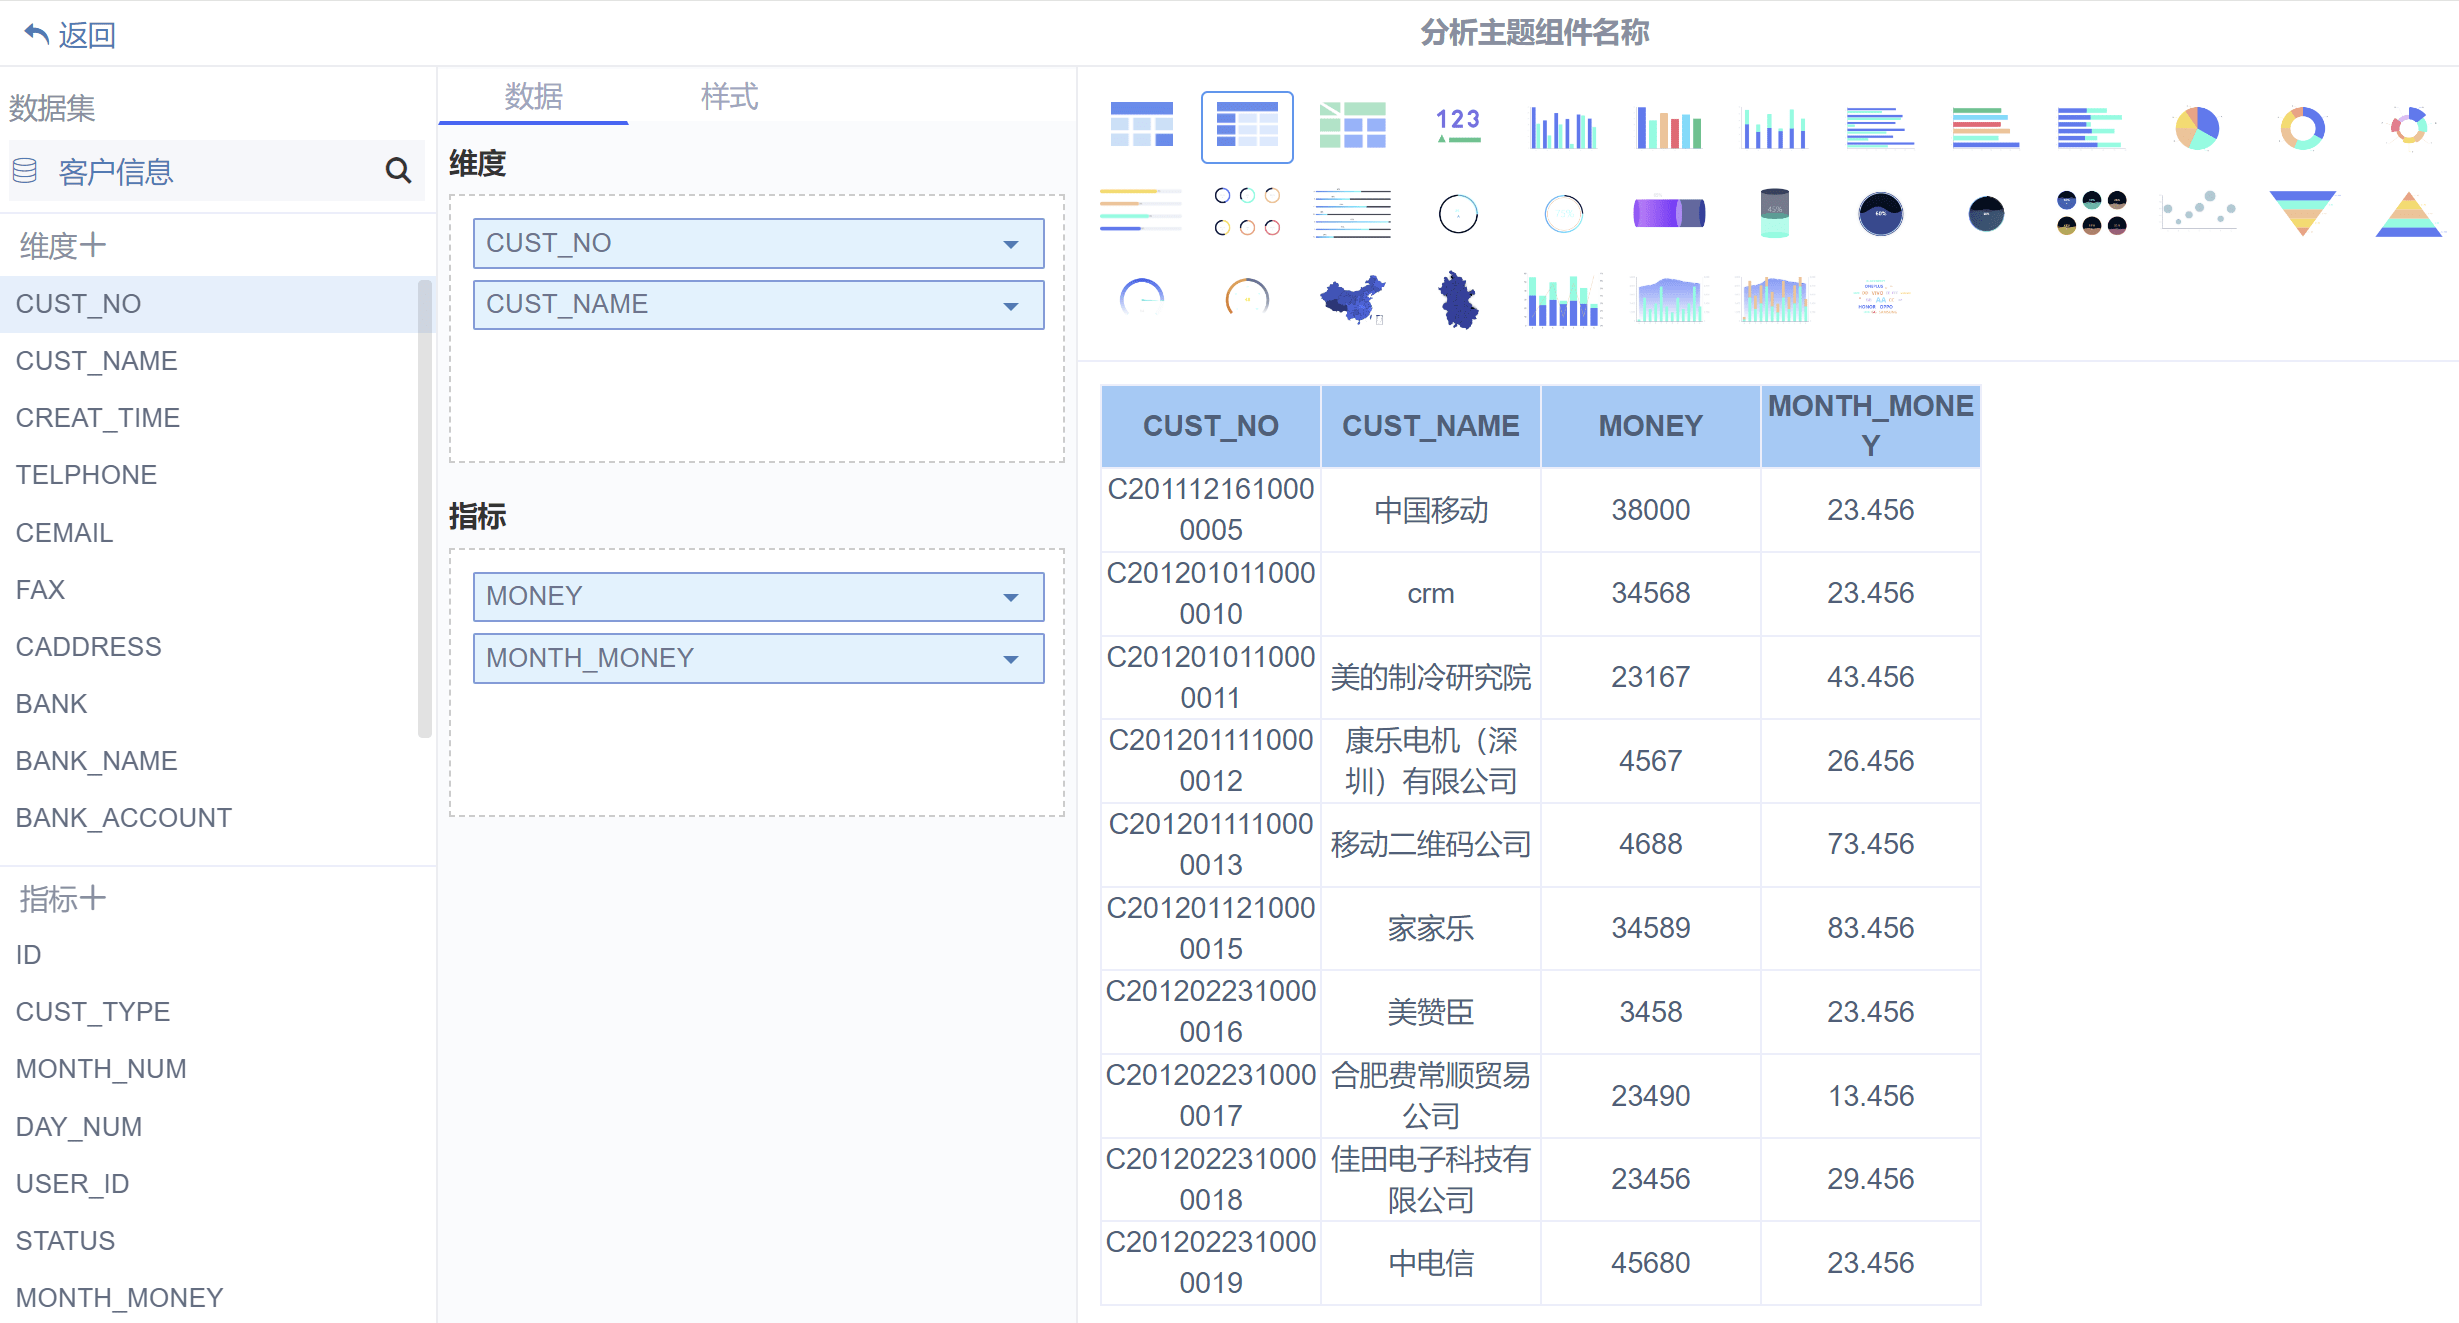Choose the pyramid chart type
This screenshot has height=1323, width=2459.
pos(2408,213)
